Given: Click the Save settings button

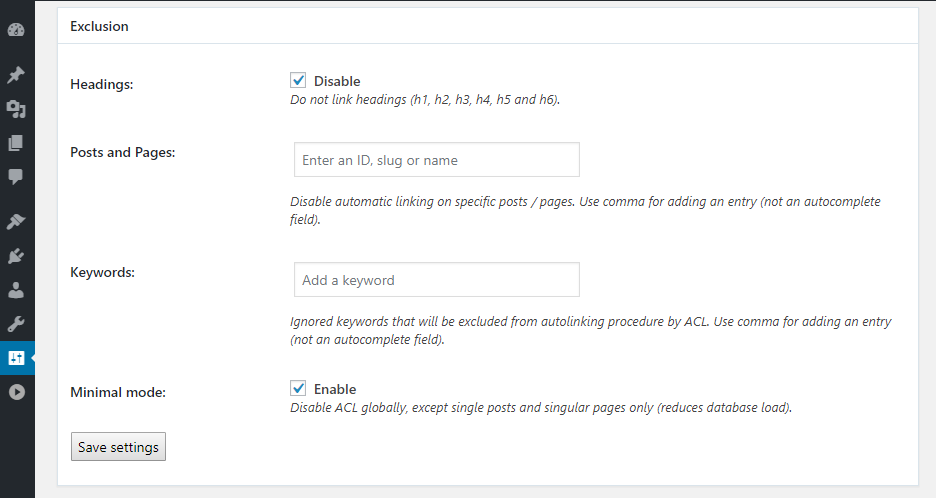Looking at the screenshot, I should click(118, 447).
